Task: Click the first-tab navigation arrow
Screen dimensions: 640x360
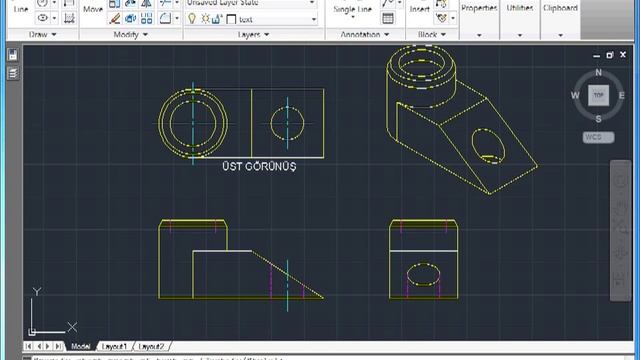Action: click(x=28, y=346)
